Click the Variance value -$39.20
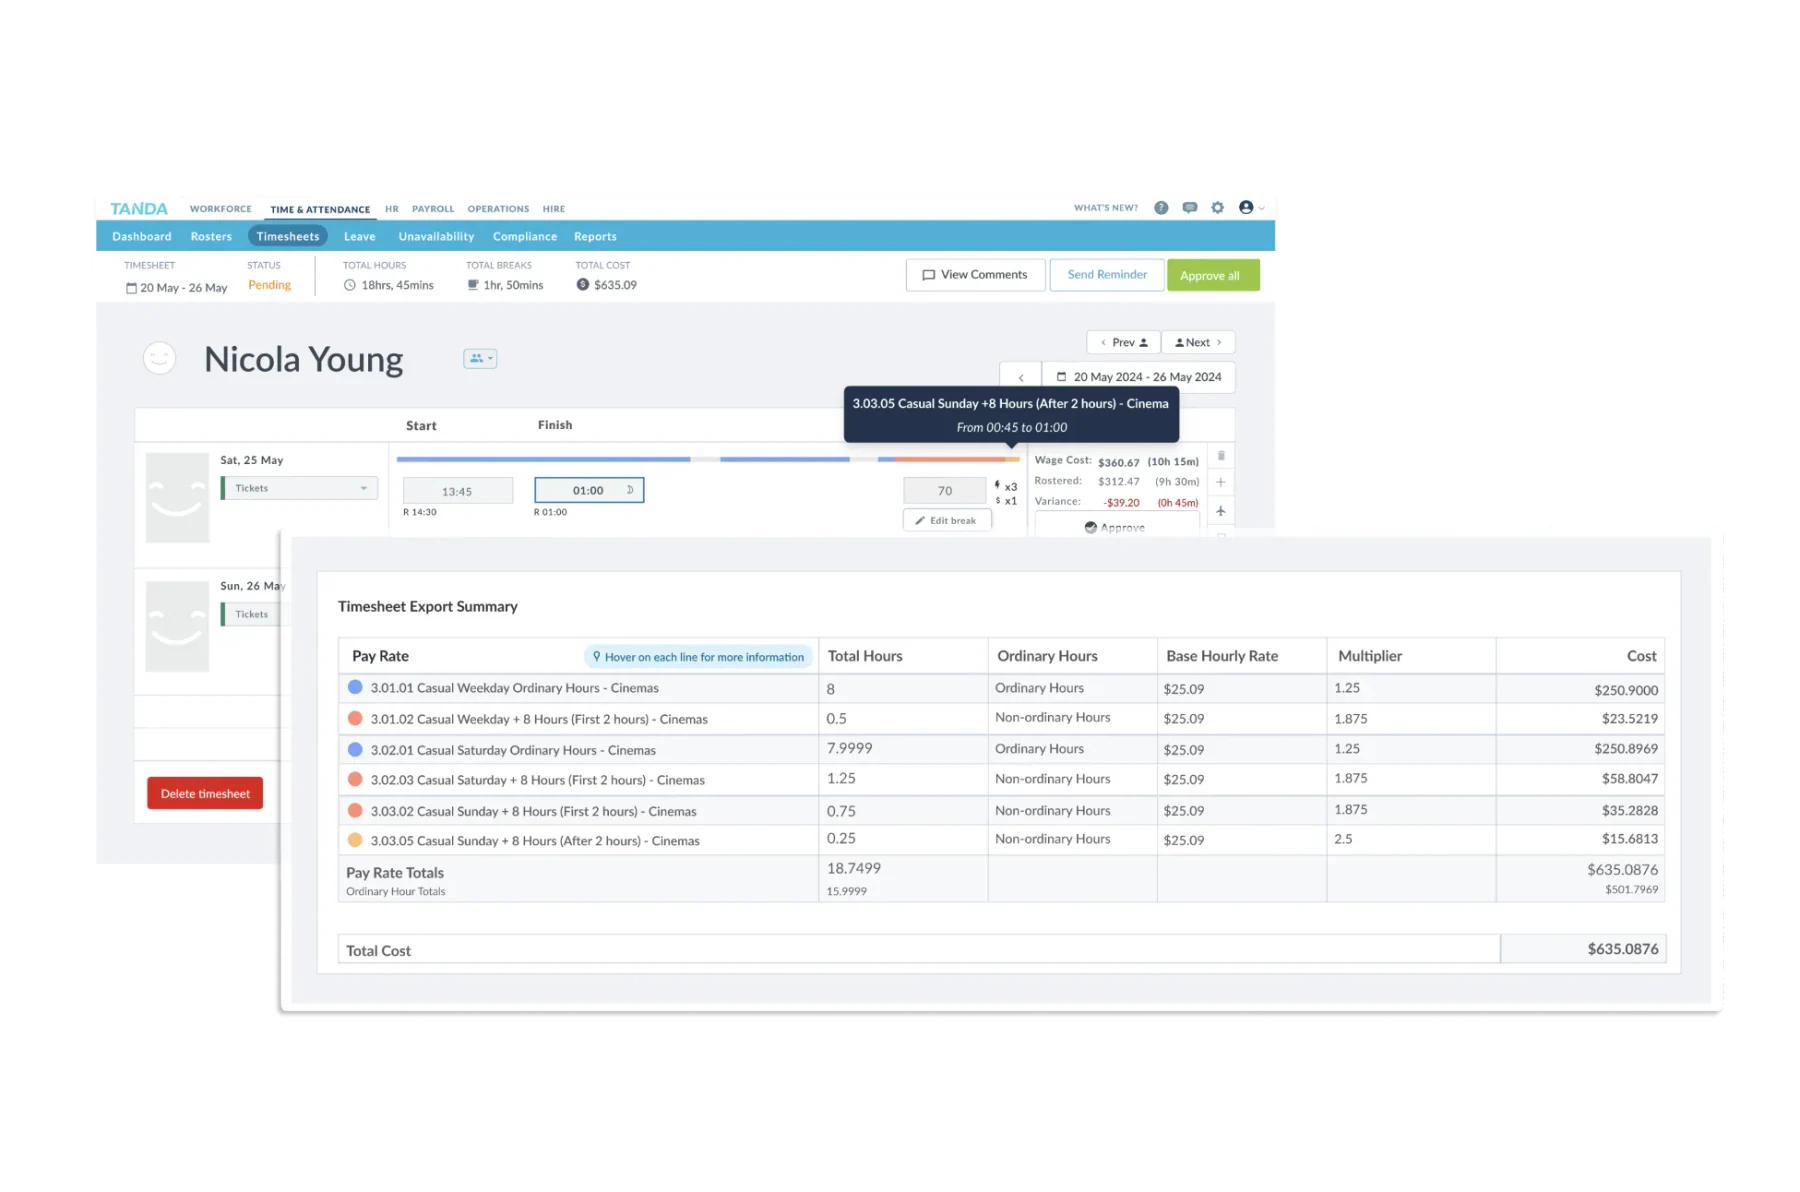 [x=1122, y=503]
